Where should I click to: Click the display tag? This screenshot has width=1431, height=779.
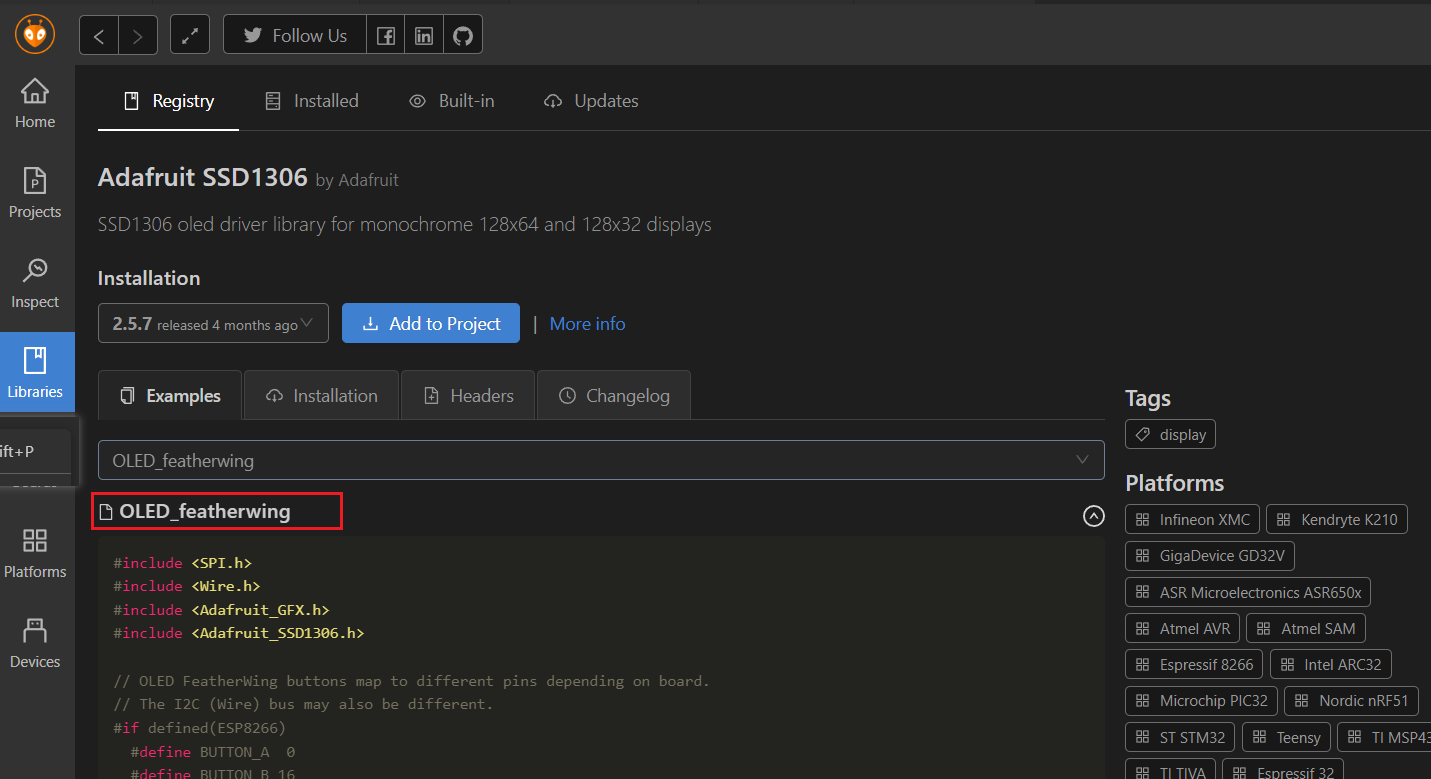[x=1170, y=435]
